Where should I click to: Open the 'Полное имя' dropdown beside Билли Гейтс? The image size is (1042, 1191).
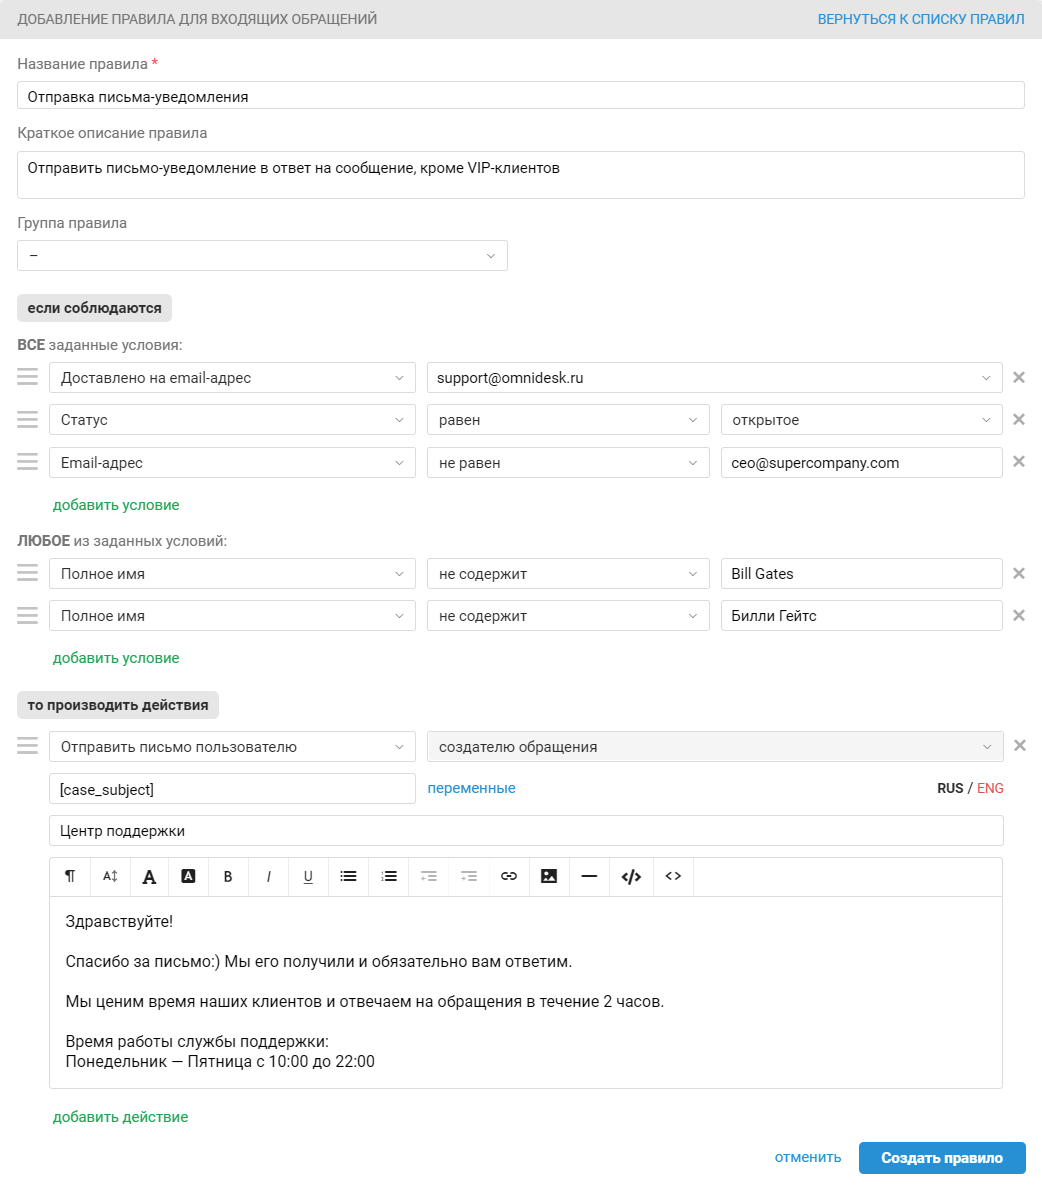tap(232, 616)
